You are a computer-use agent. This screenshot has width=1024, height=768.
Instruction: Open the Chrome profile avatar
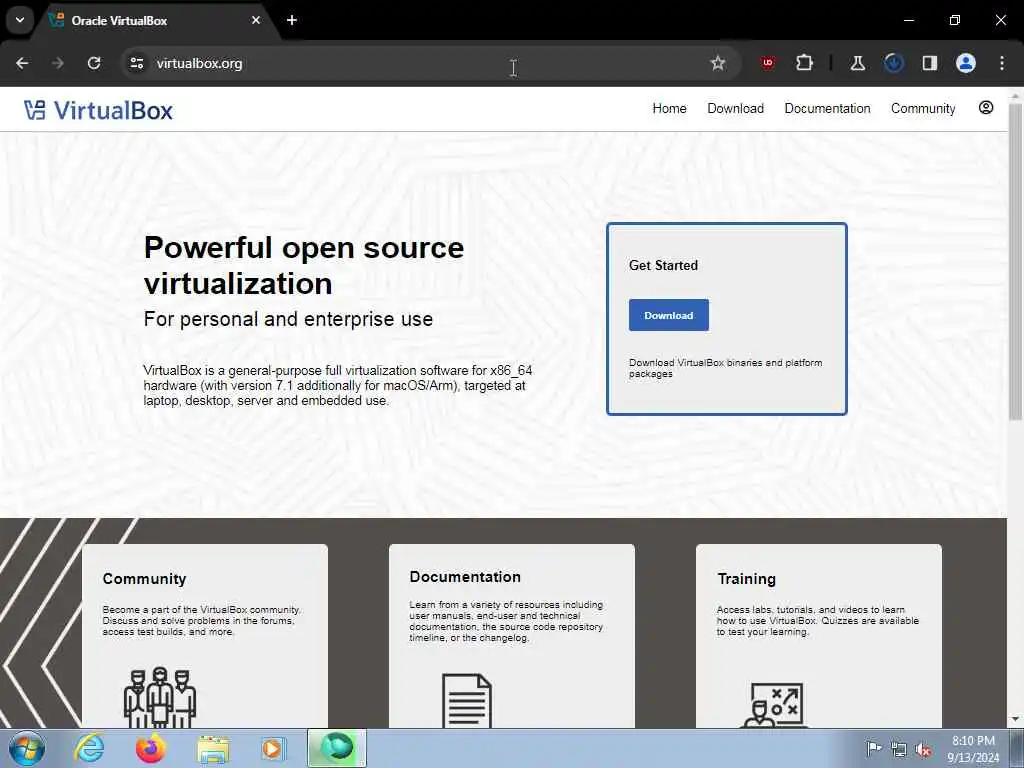[966, 63]
